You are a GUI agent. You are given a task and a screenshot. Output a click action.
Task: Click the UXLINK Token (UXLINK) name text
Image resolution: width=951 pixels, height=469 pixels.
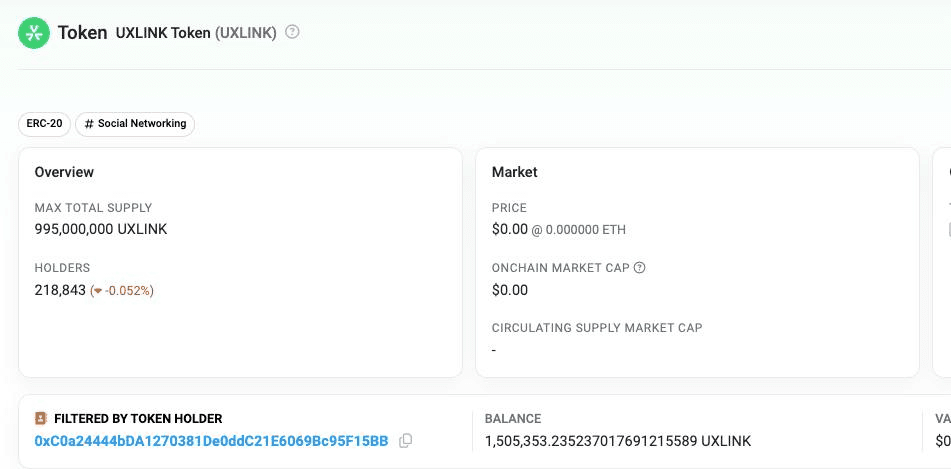tap(196, 33)
